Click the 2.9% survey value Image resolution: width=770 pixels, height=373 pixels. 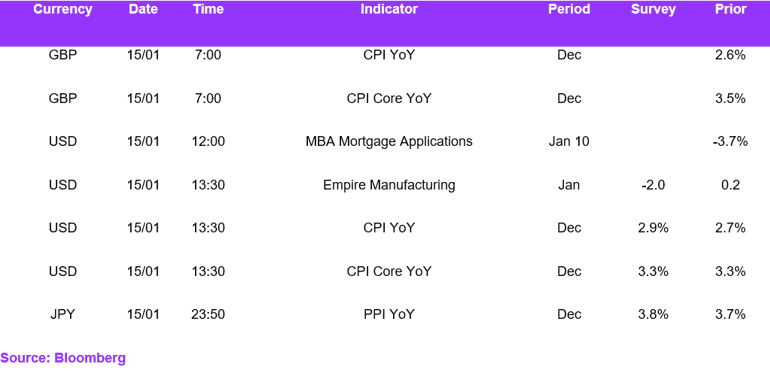pos(653,228)
